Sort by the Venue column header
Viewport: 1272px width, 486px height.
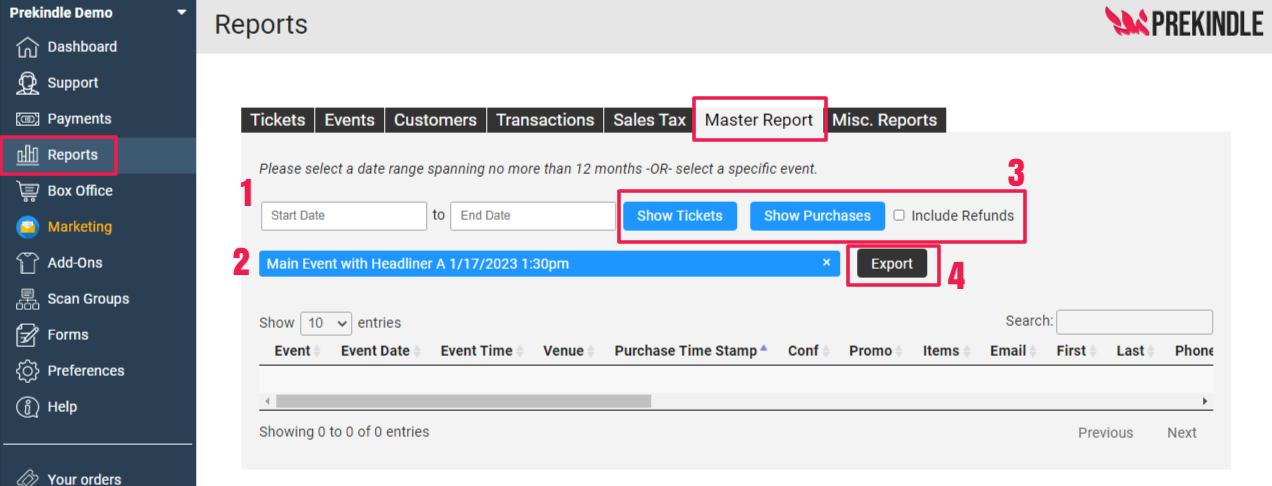tap(568, 351)
